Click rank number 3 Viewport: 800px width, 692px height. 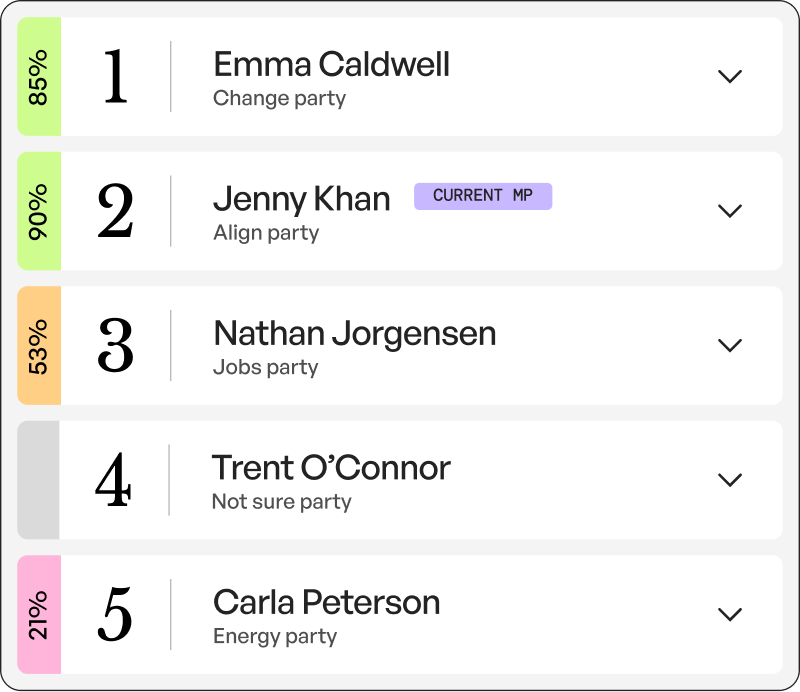point(115,345)
